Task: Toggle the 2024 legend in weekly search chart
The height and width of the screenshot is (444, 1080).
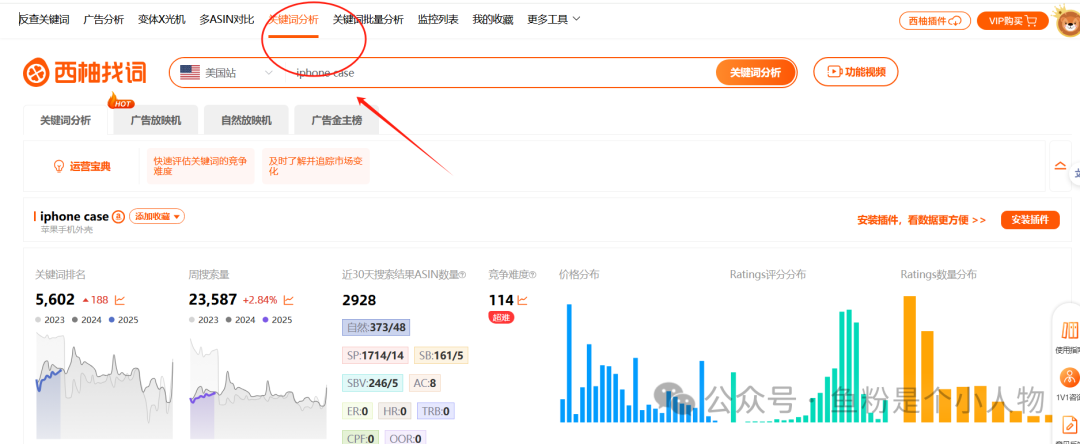Action: click(x=240, y=320)
